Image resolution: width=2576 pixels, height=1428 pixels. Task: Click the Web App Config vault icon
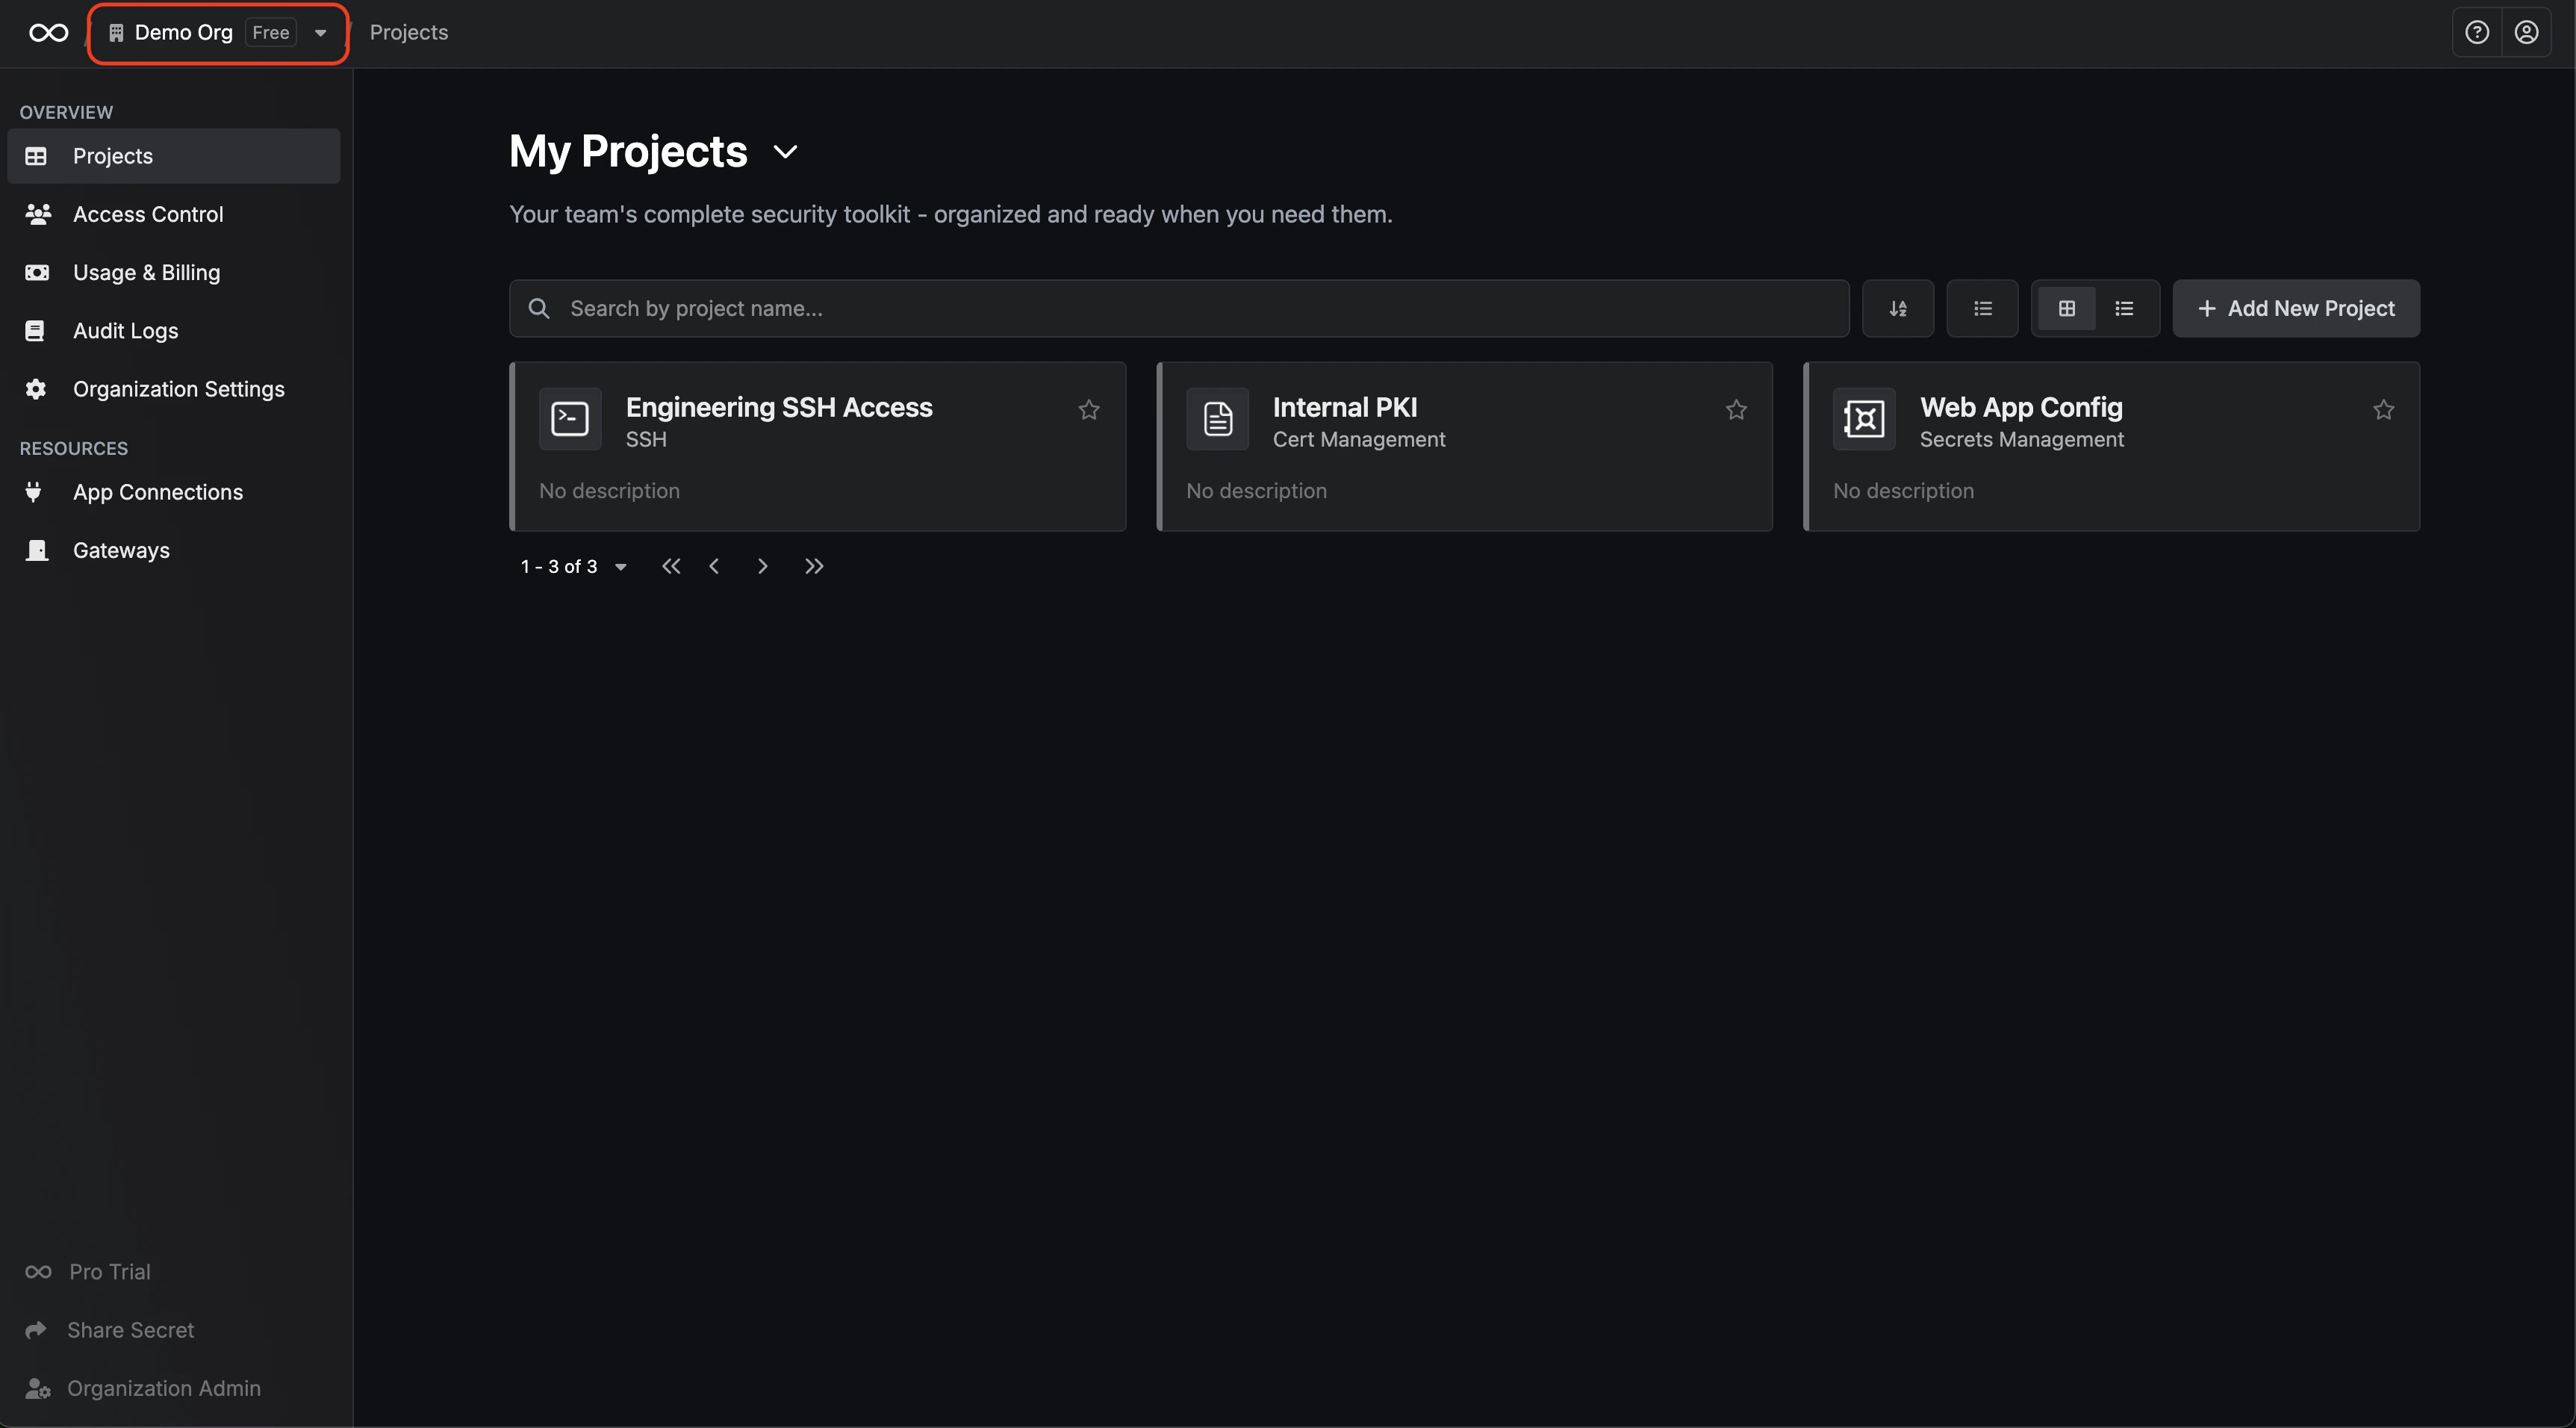pyautogui.click(x=1864, y=418)
